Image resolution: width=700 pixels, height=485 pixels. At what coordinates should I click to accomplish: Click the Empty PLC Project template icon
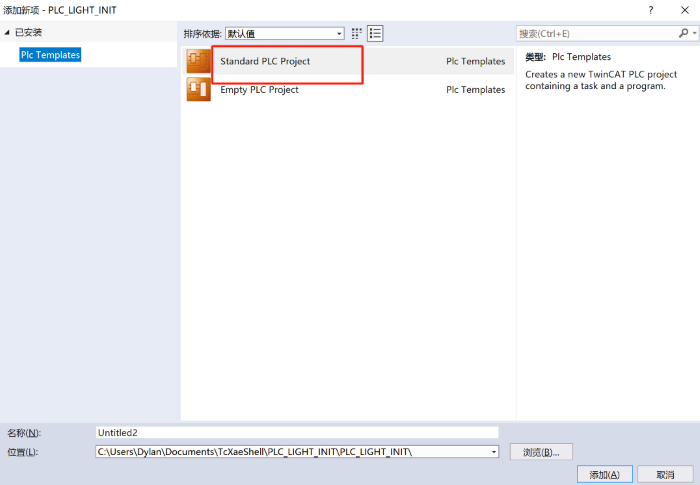point(198,90)
